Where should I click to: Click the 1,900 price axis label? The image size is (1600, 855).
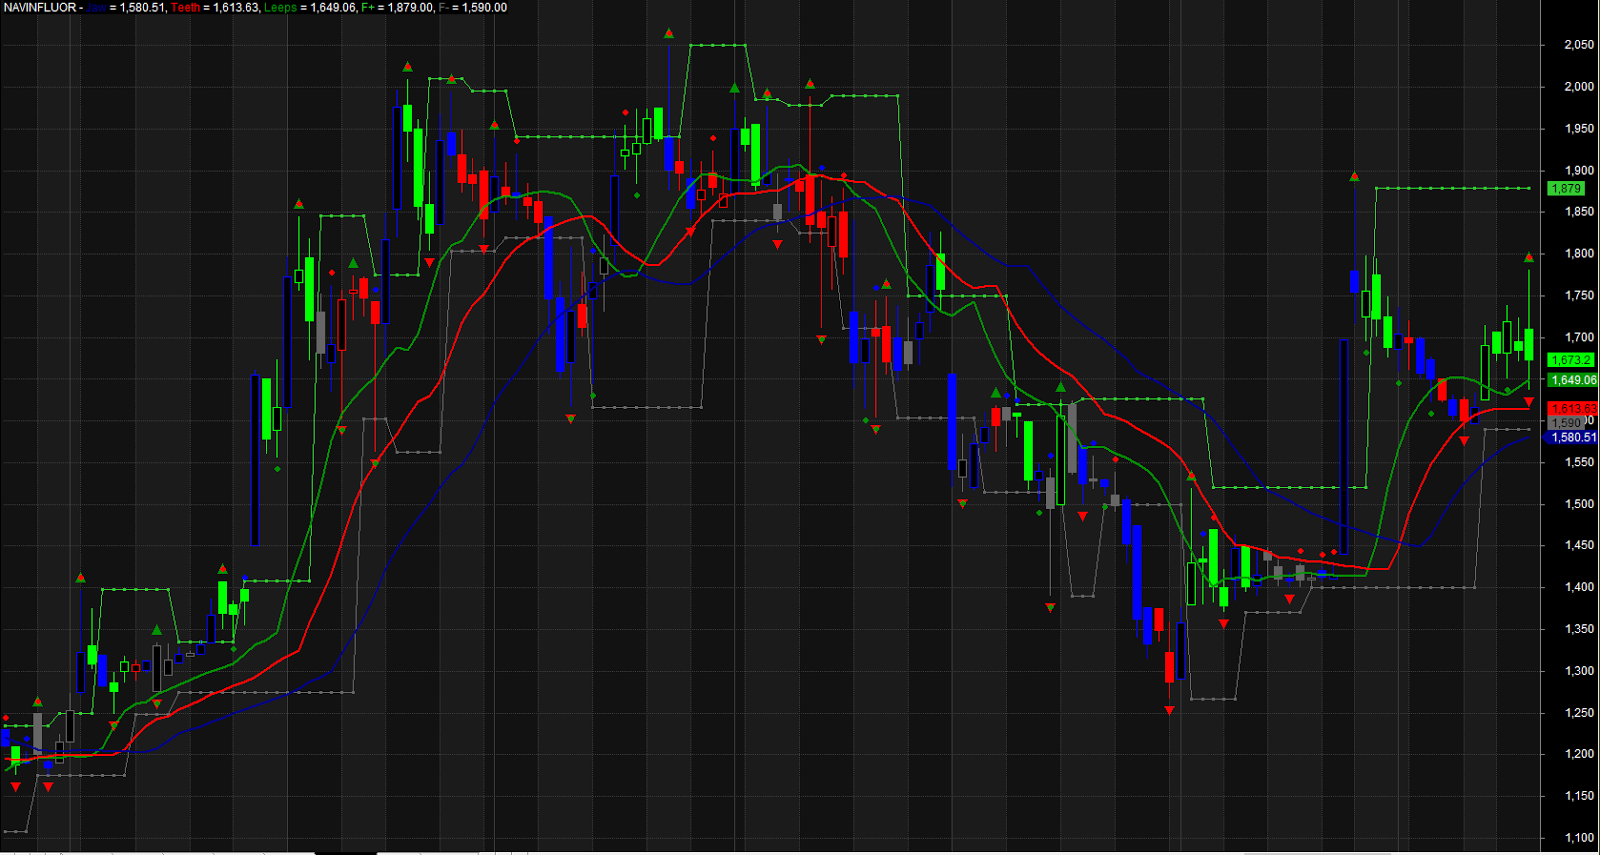(1579, 171)
